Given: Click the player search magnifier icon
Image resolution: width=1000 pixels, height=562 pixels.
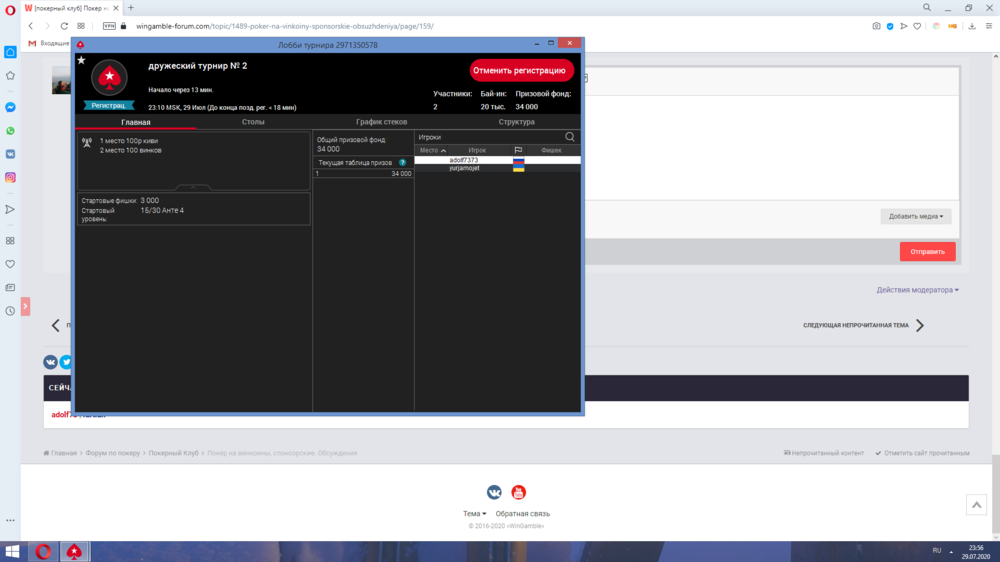Looking at the screenshot, I should tap(570, 137).
